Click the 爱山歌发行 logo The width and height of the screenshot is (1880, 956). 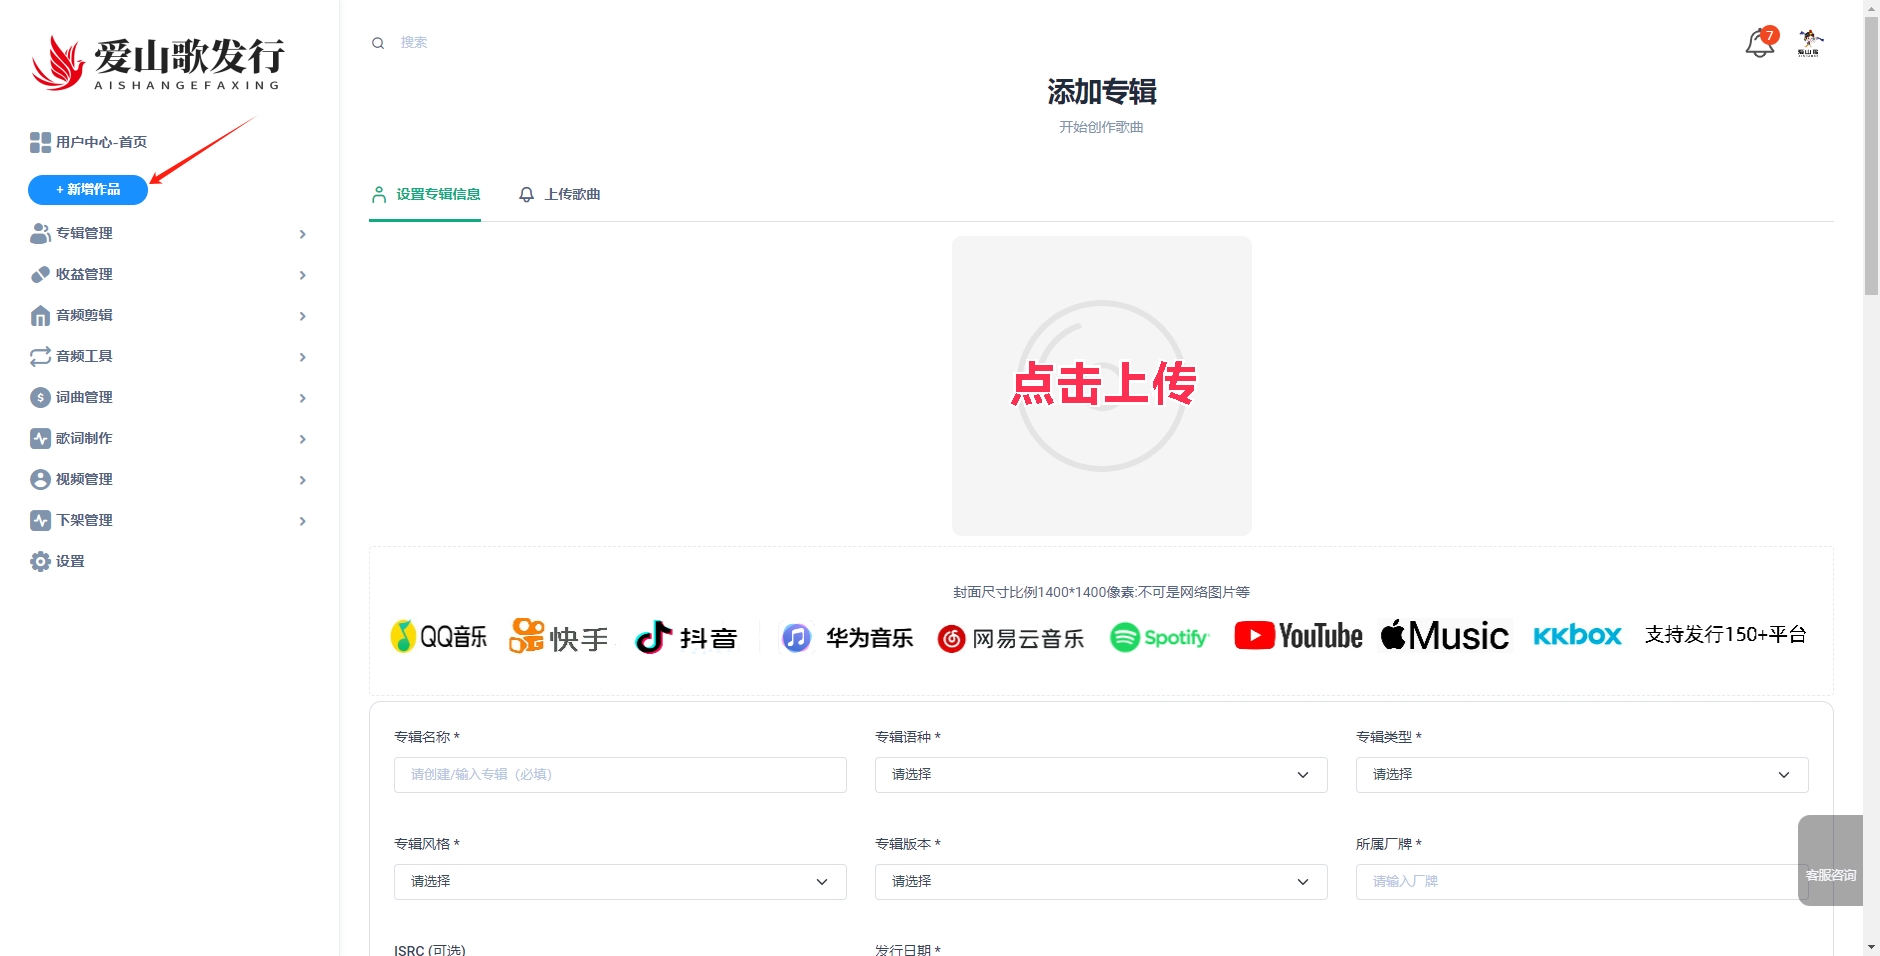[158, 63]
